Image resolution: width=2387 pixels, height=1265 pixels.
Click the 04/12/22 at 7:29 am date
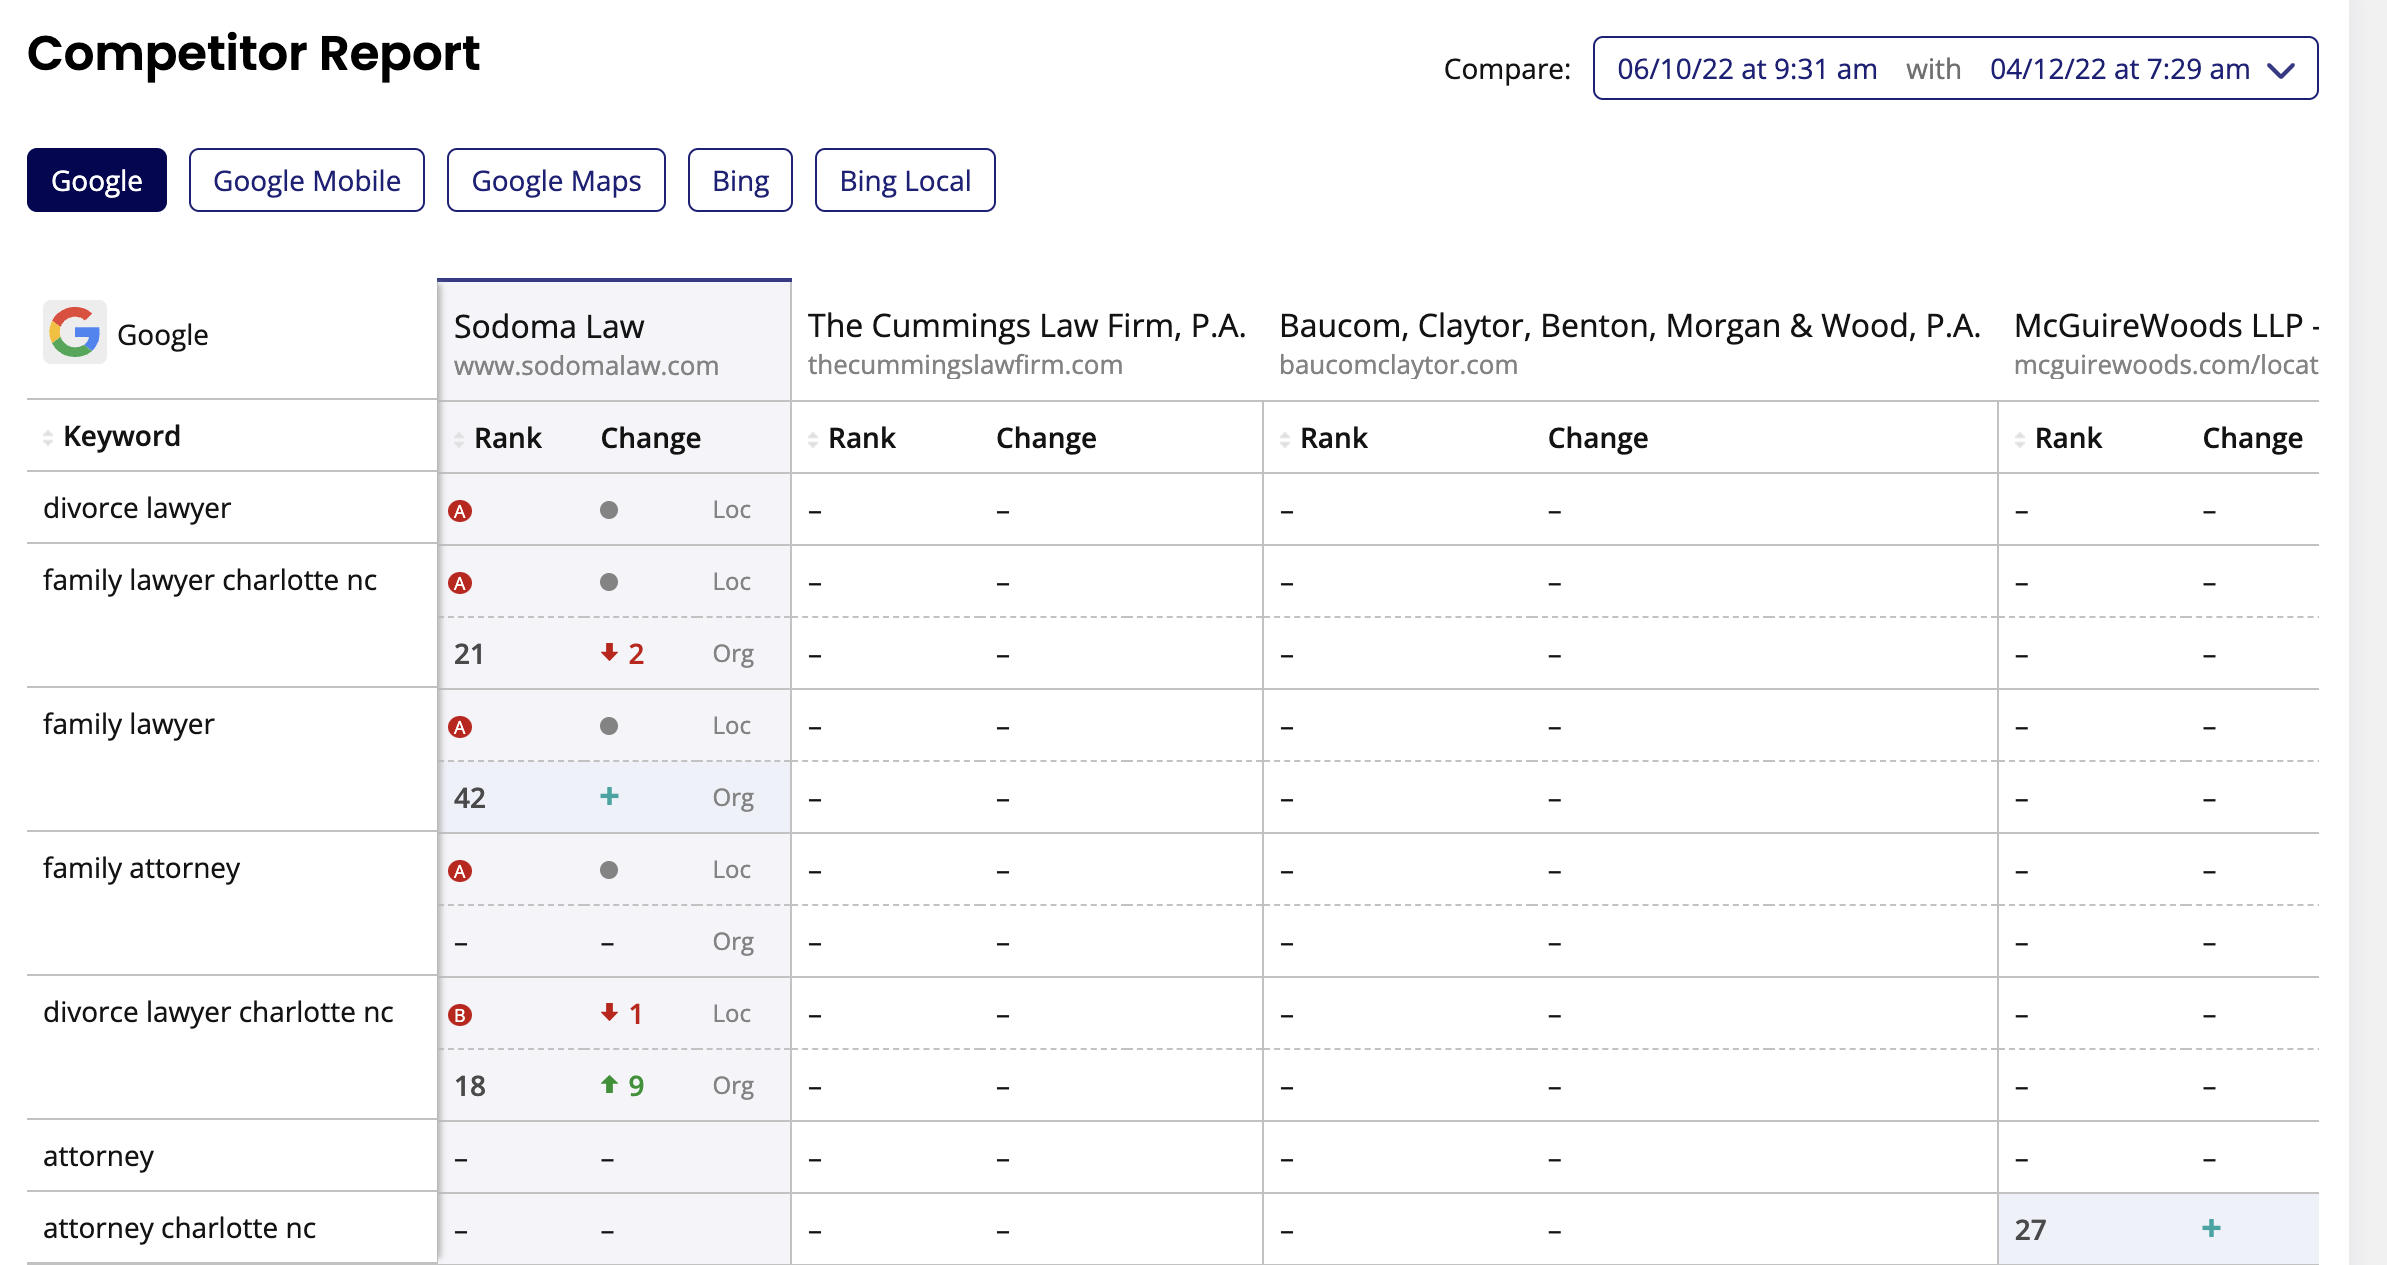[x=2120, y=69]
